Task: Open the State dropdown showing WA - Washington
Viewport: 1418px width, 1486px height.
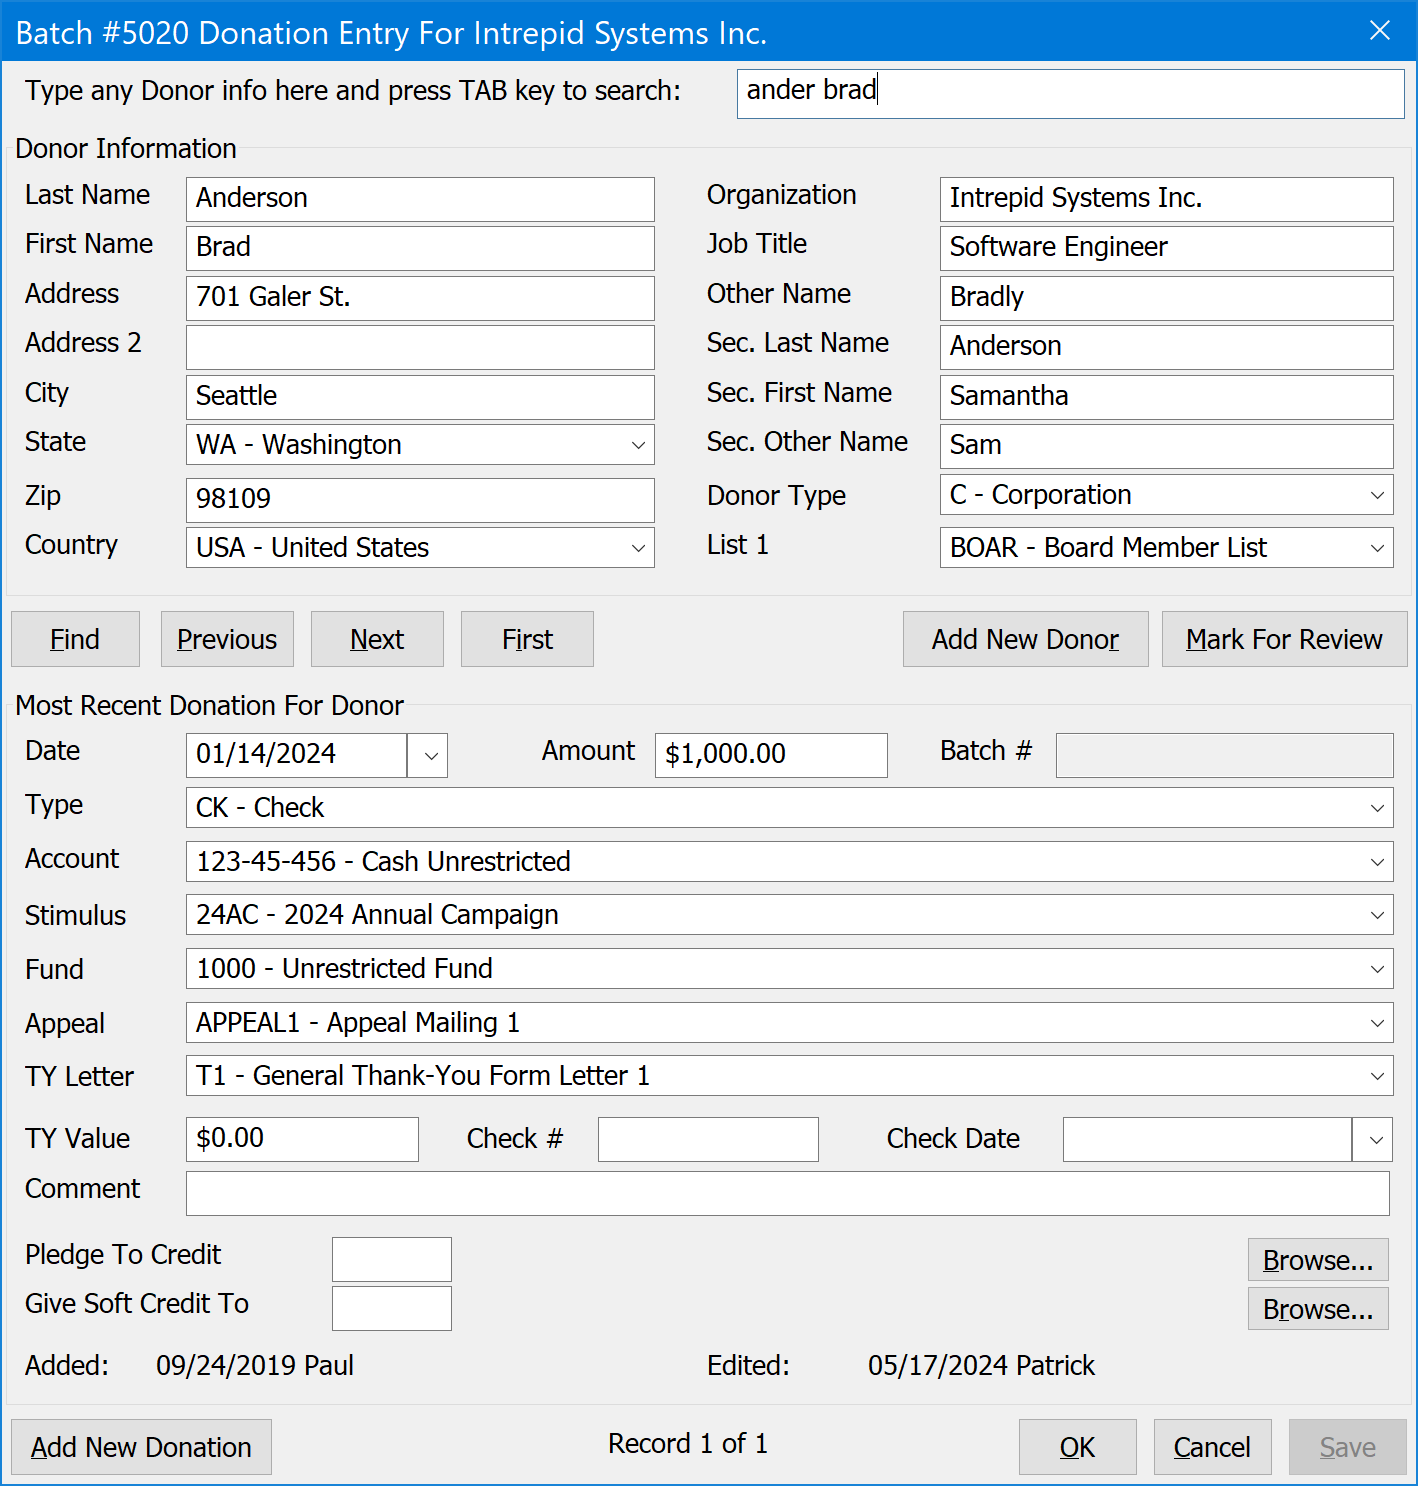Action: coord(420,445)
